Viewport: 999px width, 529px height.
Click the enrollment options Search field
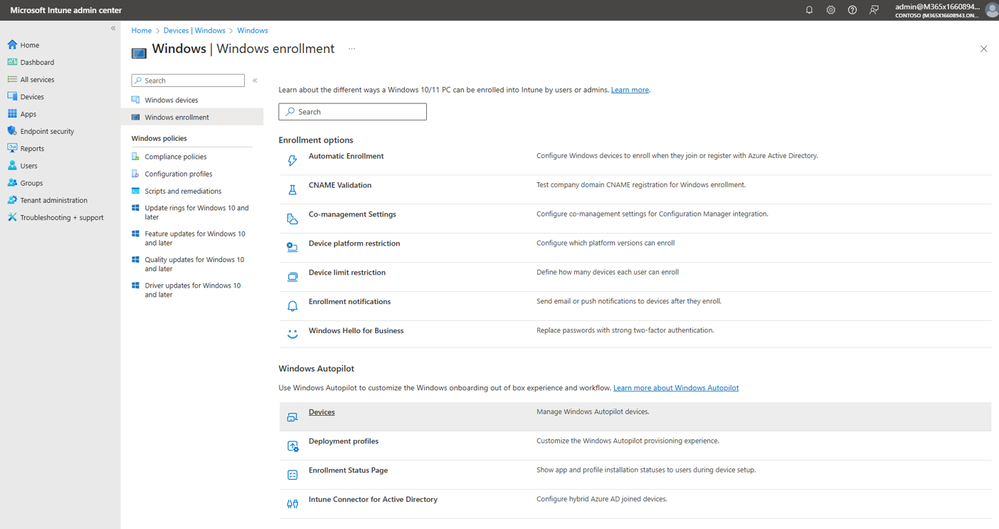tap(352, 112)
